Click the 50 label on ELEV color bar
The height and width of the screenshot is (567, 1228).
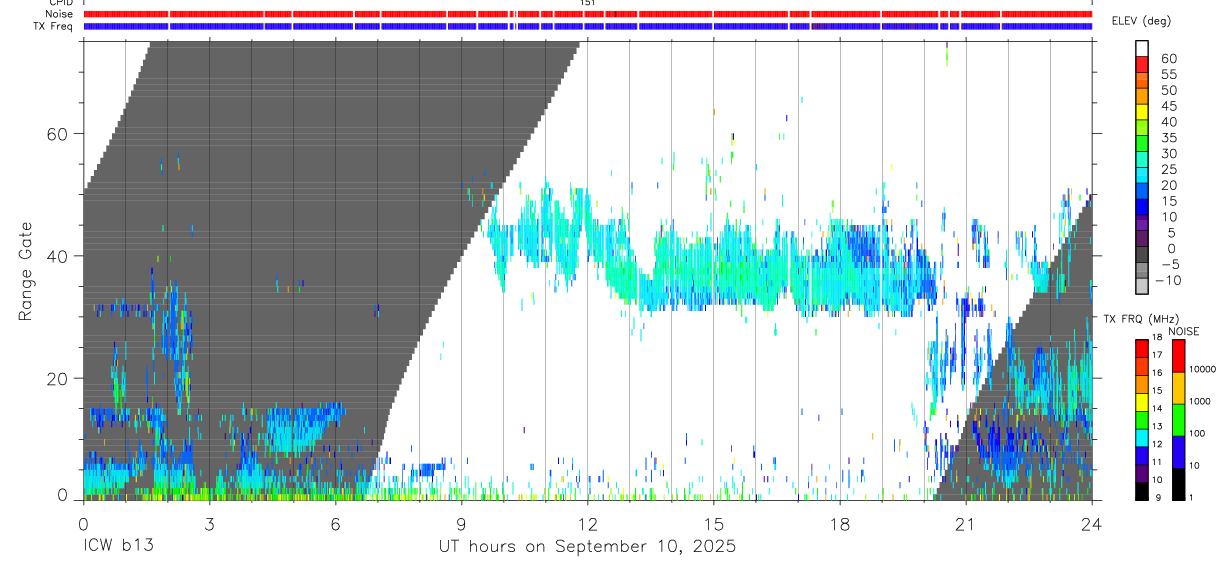[x=1168, y=91]
